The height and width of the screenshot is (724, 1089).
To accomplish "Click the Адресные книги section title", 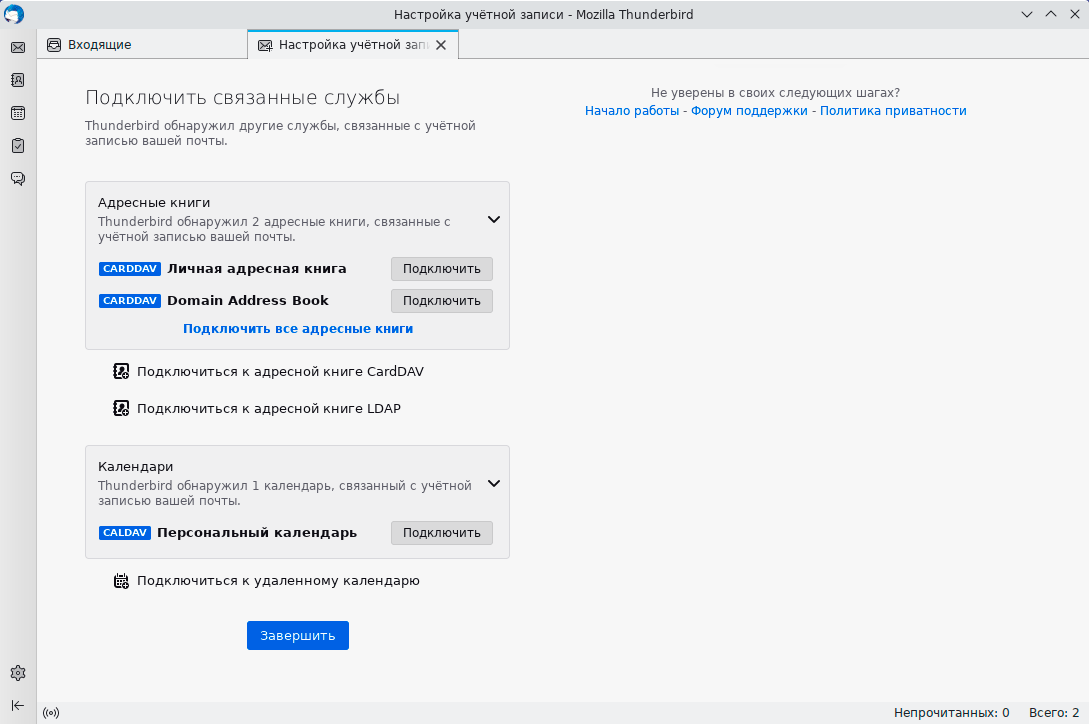I will [154, 203].
